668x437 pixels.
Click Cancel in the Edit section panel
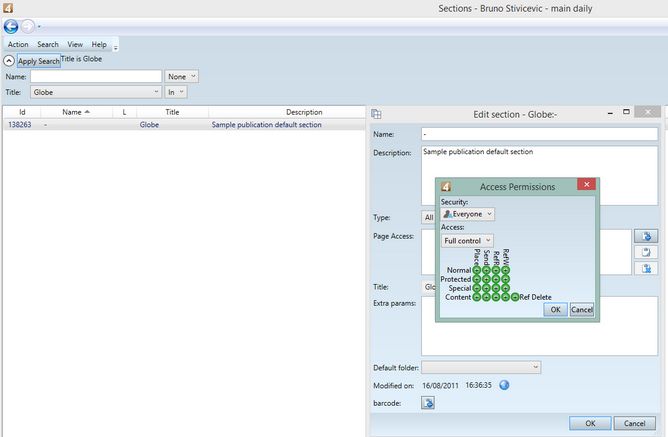tap(634, 423)
